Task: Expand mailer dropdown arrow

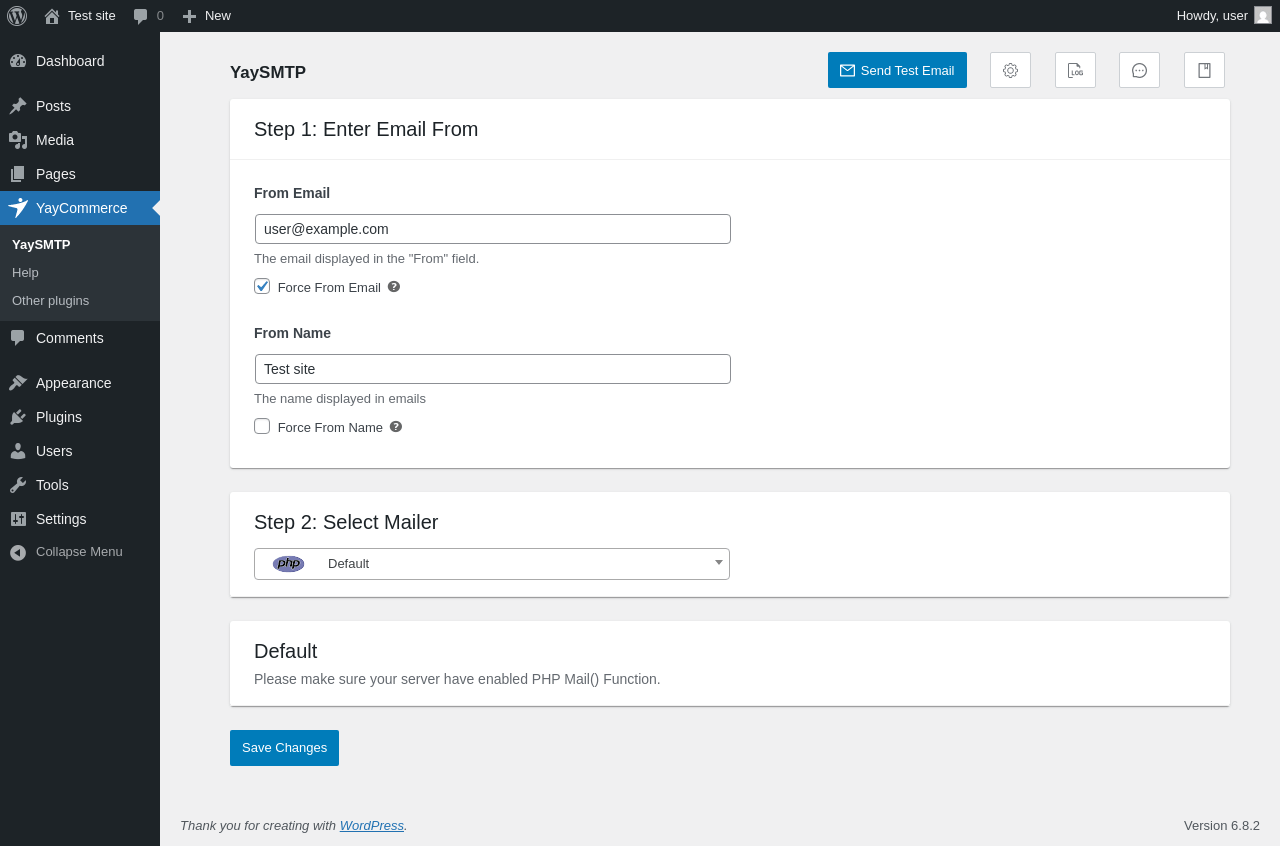Action: point(718,563)
